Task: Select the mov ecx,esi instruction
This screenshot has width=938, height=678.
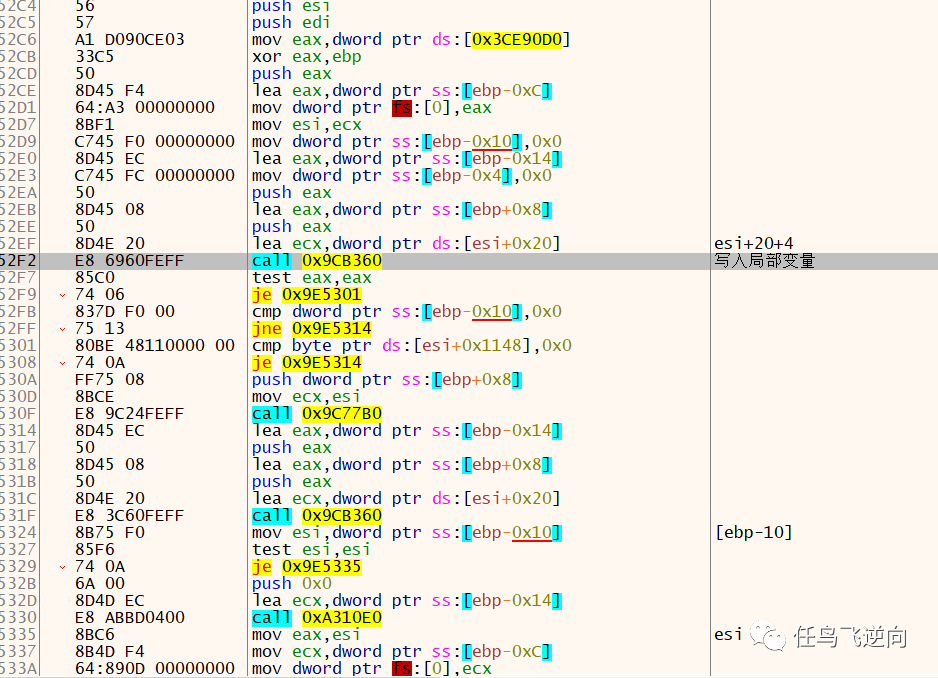Action: 306,397
